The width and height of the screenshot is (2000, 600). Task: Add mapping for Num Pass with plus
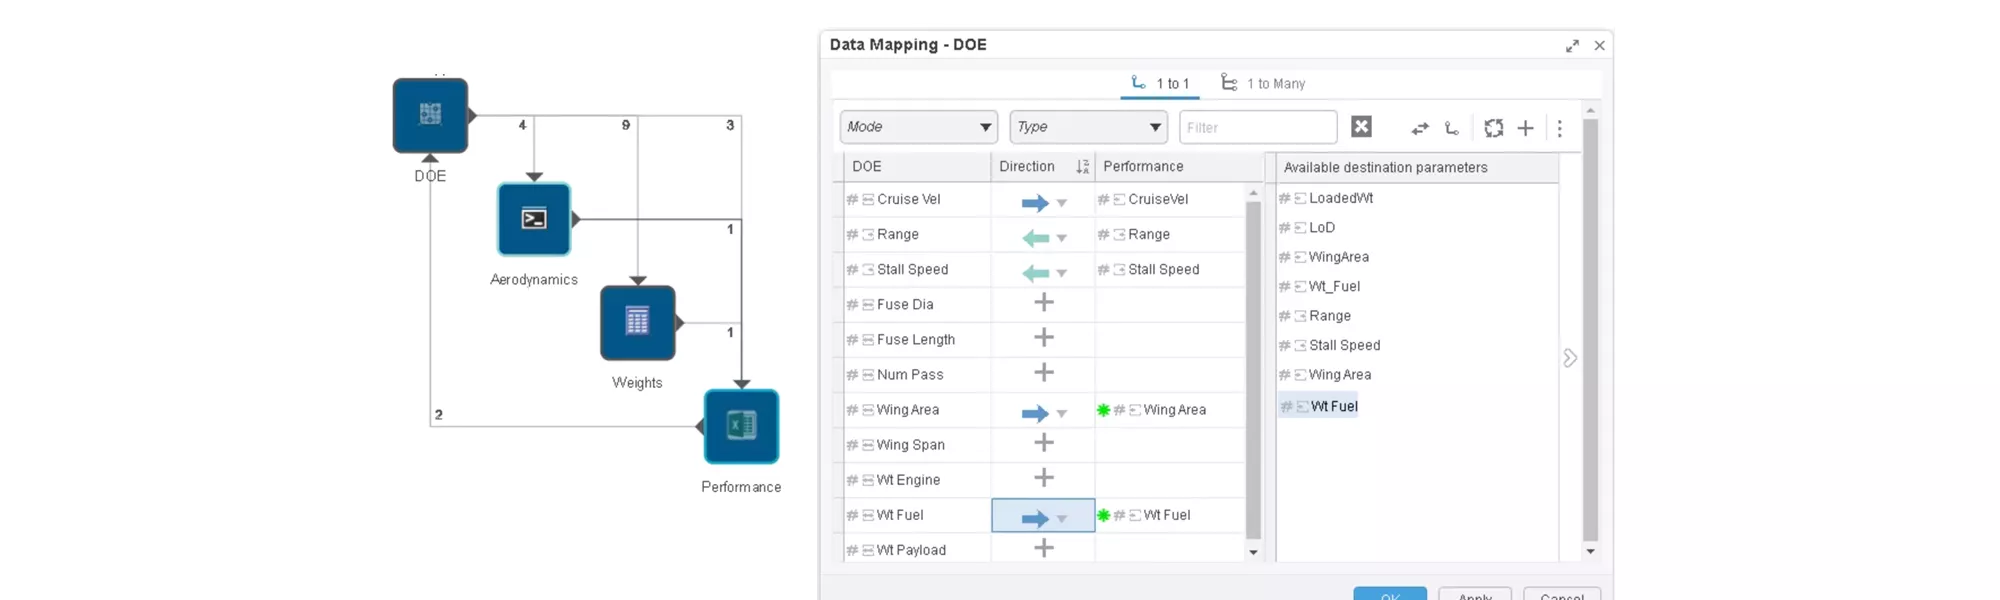[1044, 372]
